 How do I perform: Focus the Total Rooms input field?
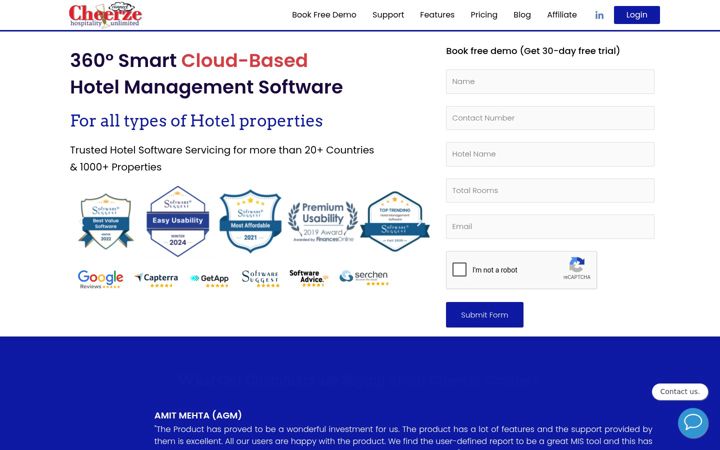[550, 190]
